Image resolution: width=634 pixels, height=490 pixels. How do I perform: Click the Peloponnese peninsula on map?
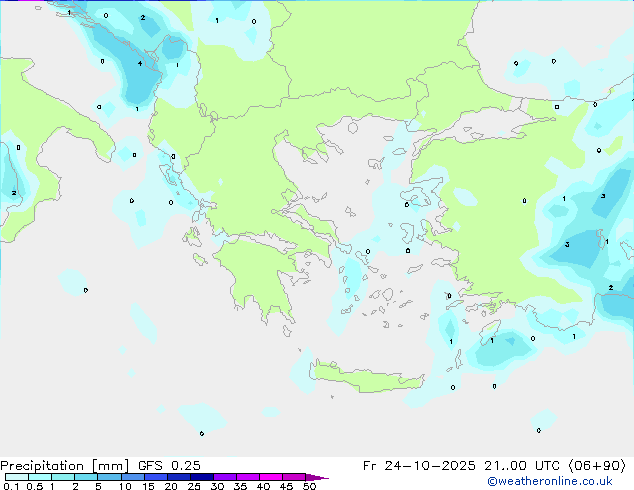(259, 275)
